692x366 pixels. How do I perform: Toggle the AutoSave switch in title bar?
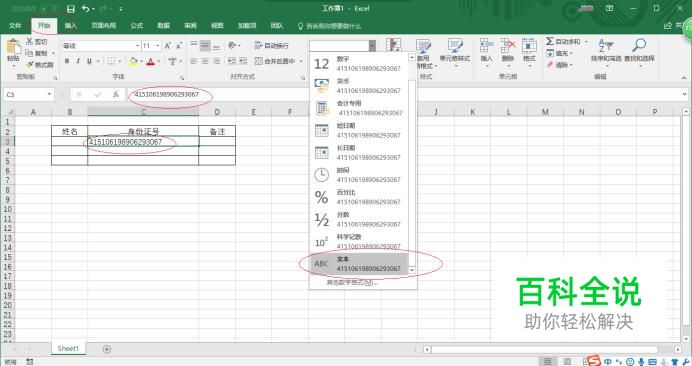(50, 9)
